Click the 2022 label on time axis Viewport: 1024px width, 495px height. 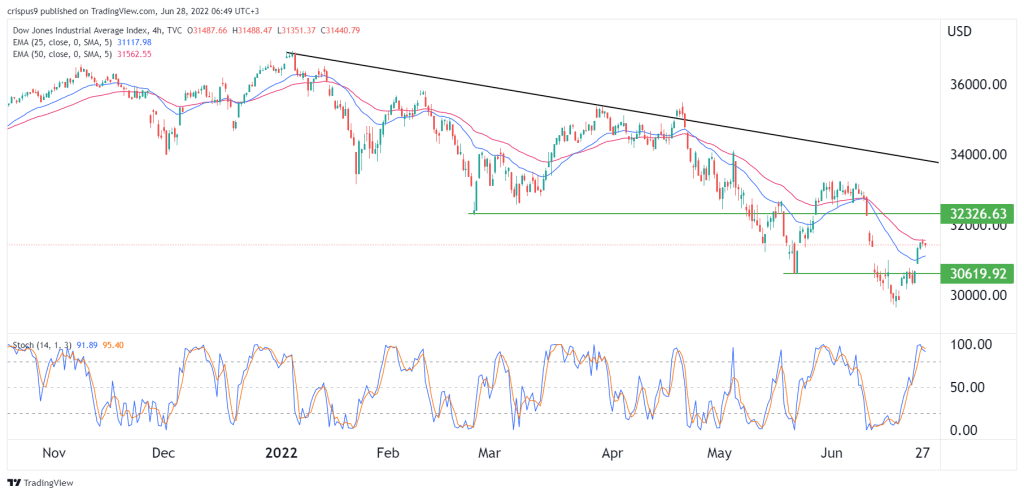(x=282, y=453)
